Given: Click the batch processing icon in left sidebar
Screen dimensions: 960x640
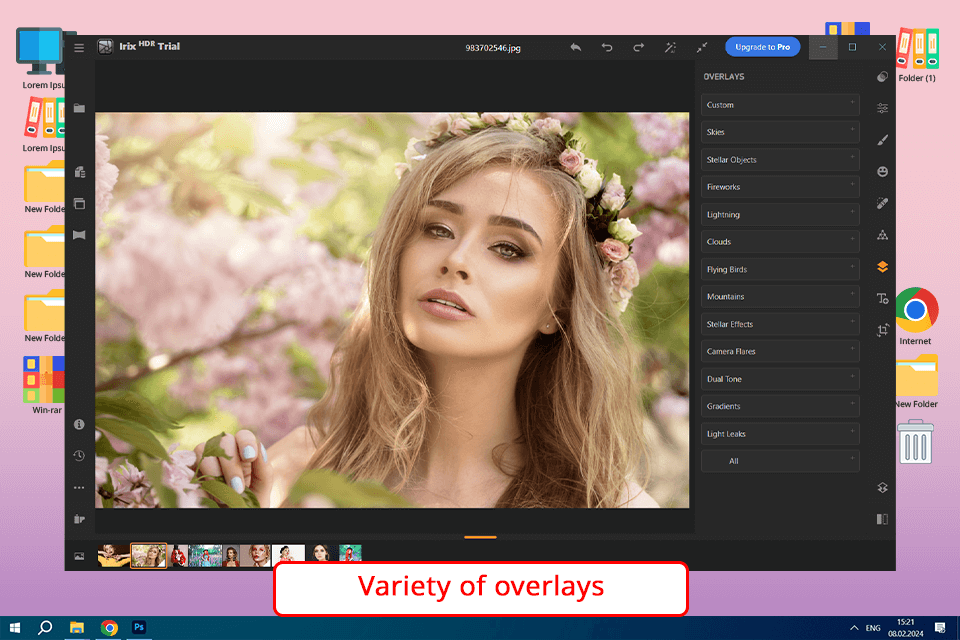Looking at the screenshot, I should click(80, 172).
